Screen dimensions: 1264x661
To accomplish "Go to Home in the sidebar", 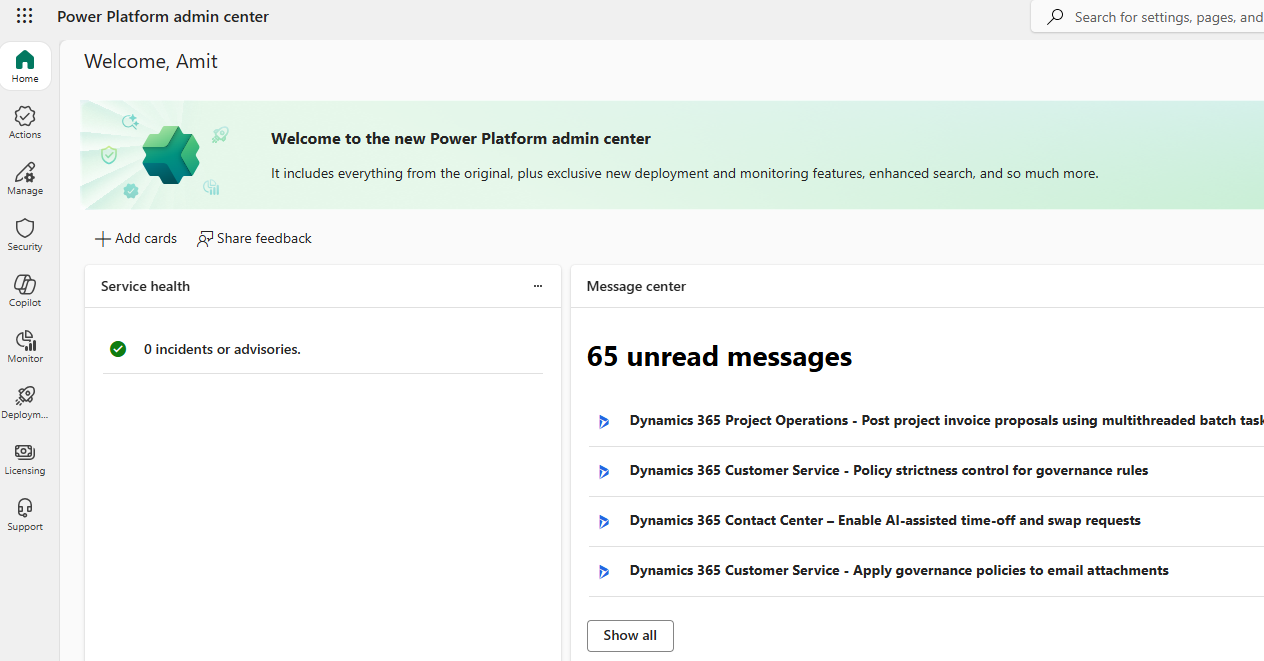I will pos(25,66).
